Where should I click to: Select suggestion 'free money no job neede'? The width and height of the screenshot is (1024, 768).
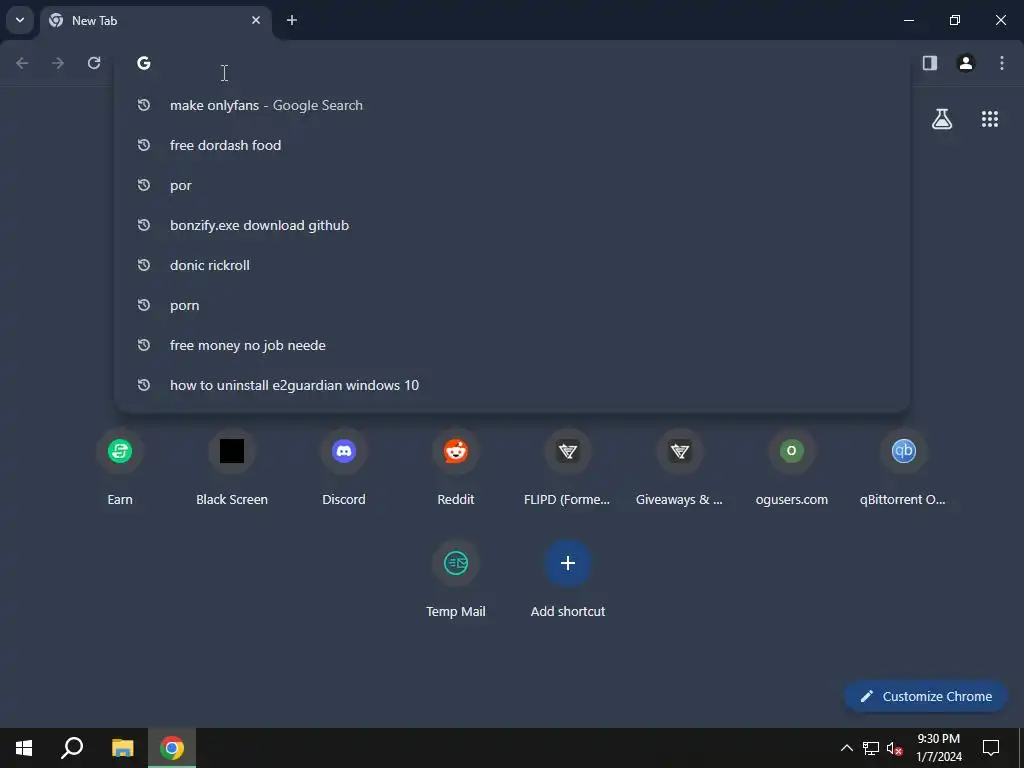(512, 345)
